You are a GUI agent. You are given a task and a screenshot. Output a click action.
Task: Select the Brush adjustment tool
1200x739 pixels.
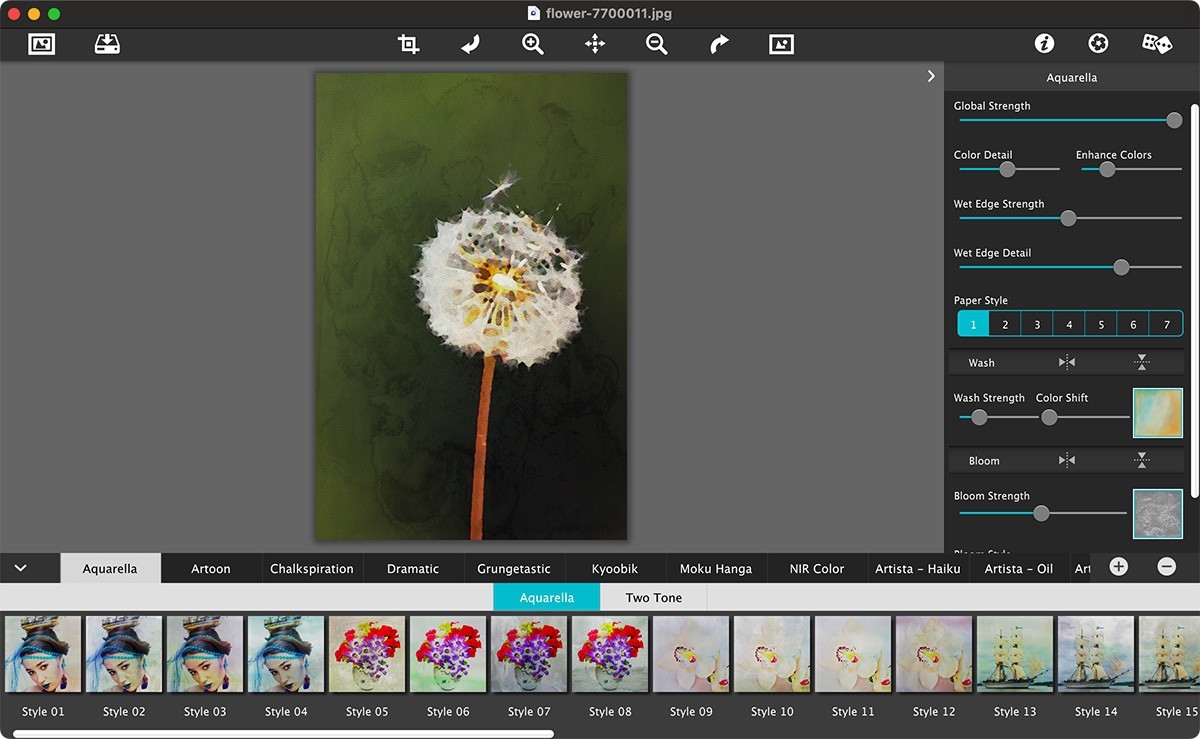tap(470, 43)
